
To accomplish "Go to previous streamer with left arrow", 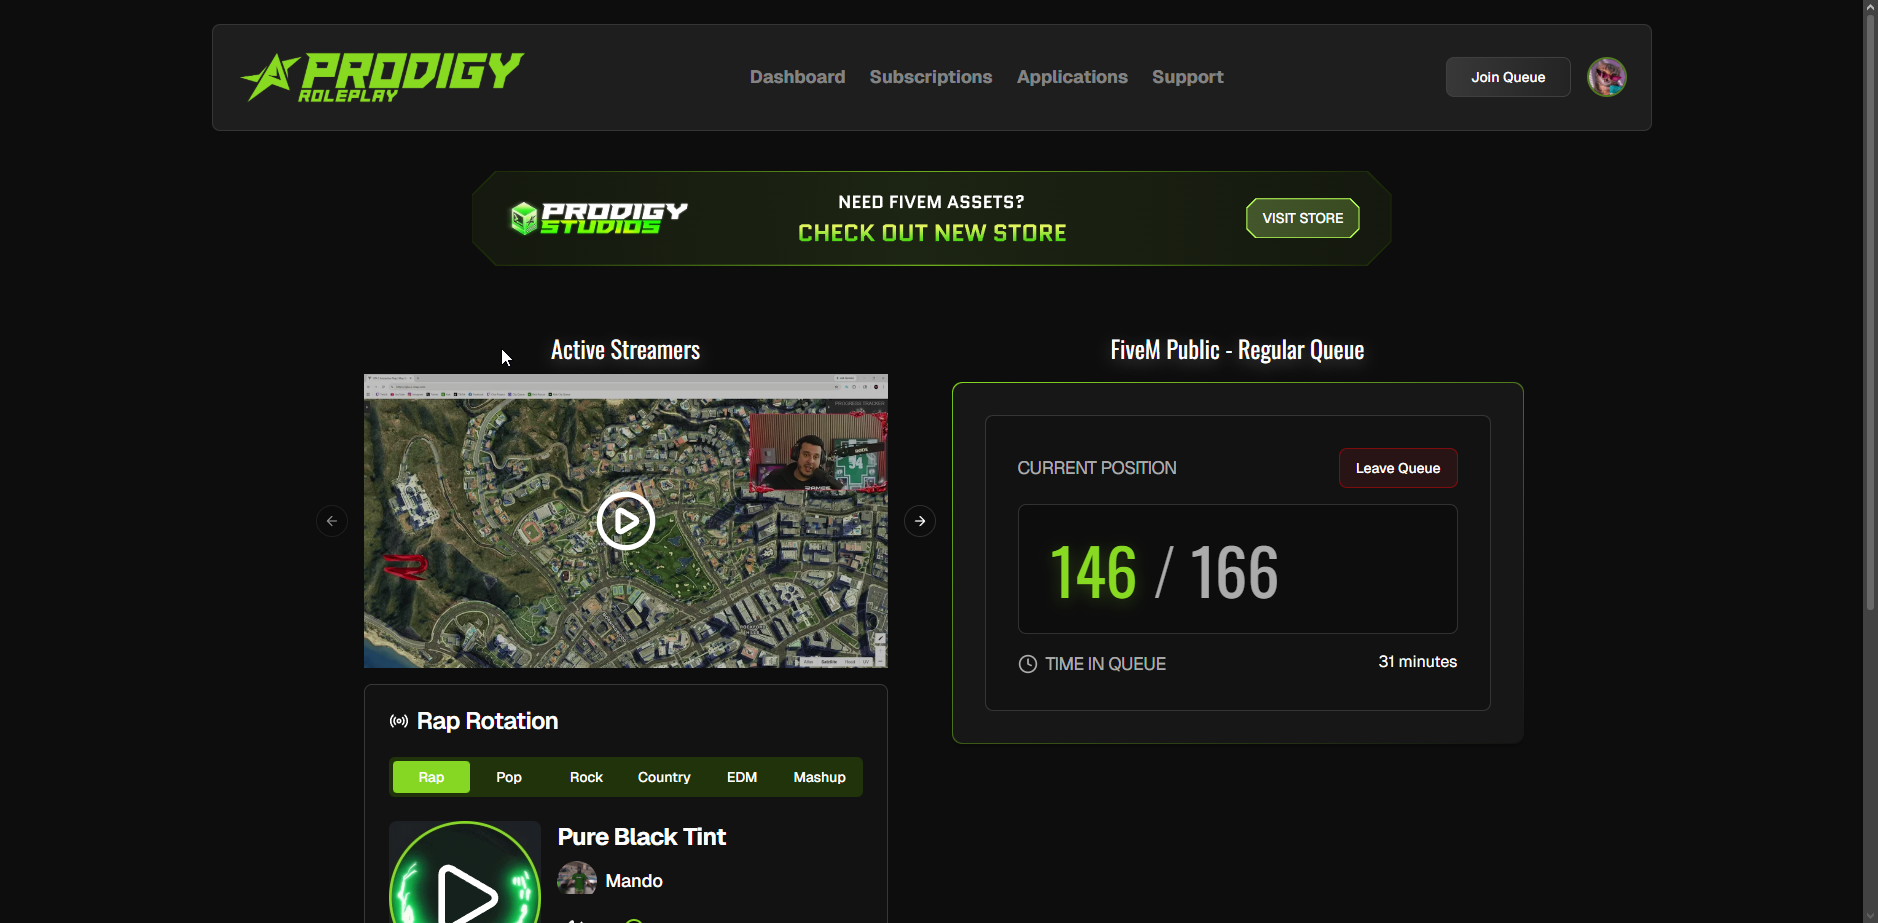I will tap(332, 521).
